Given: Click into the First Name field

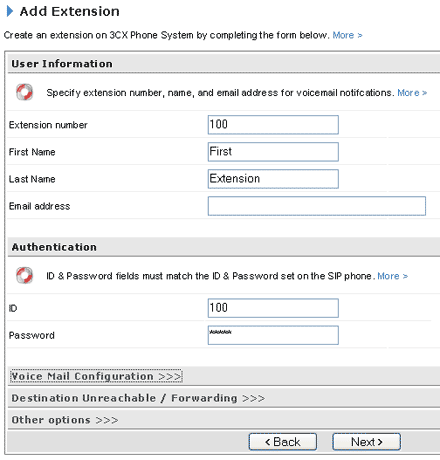Looking at the screenshot, I should pos(273,152).
